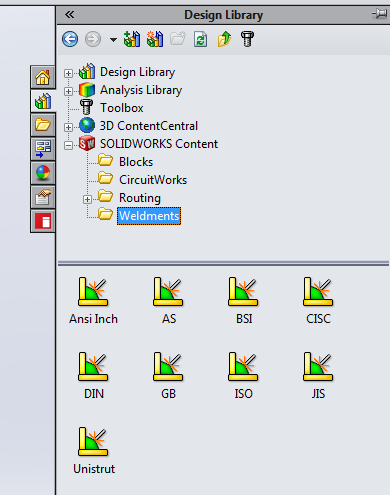Click the Refresh toolbar icon

click(201, 39)
